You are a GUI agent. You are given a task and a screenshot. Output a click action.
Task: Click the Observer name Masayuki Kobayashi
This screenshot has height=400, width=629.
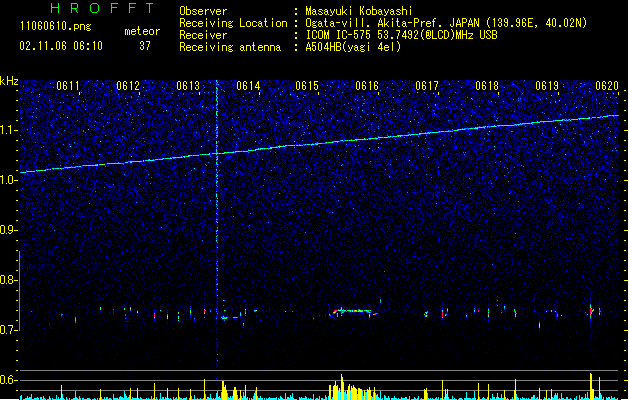point(359,11)
